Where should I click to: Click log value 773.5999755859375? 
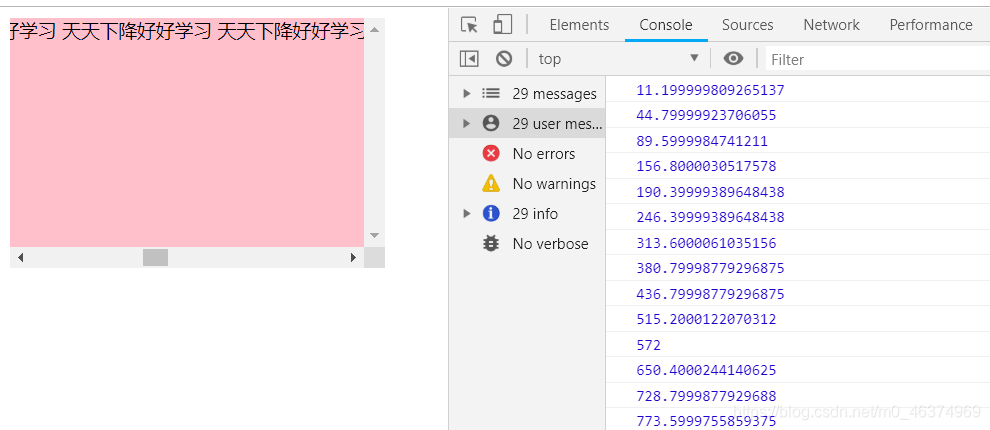[706, 421]
